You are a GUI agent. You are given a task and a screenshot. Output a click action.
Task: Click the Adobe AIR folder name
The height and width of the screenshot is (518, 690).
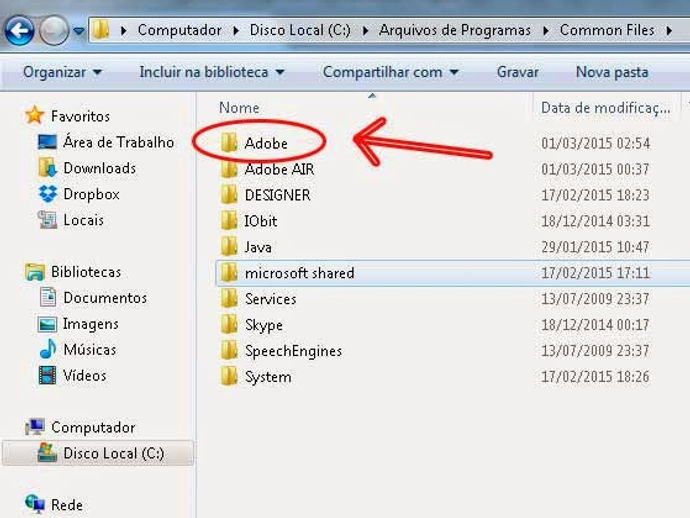click(279, 169)
